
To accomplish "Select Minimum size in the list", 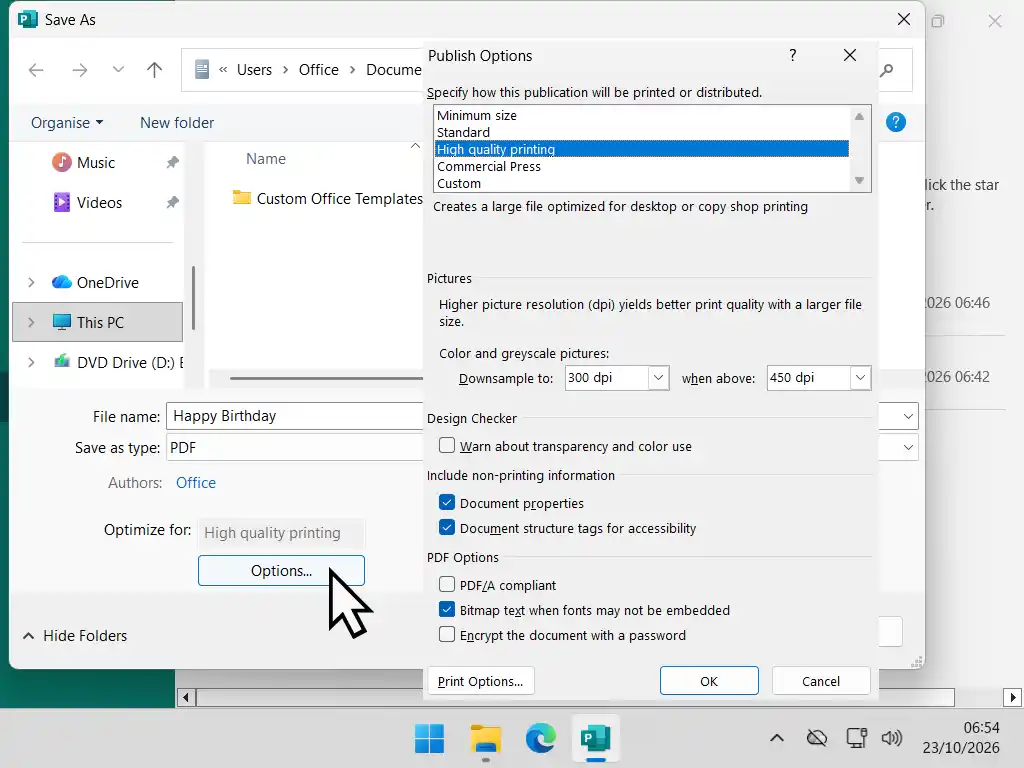I will tap(642, 116).
